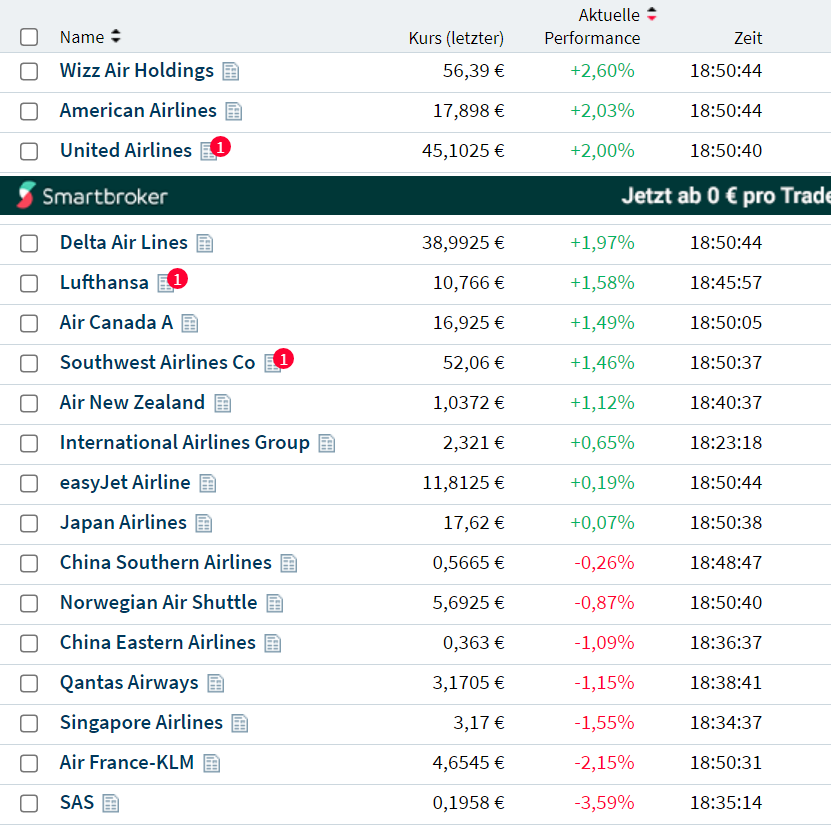The width and height of the screenshot is (831, 830).
Task: Sort the list by the Name column arrows
Action: click(x=115, y=37)
